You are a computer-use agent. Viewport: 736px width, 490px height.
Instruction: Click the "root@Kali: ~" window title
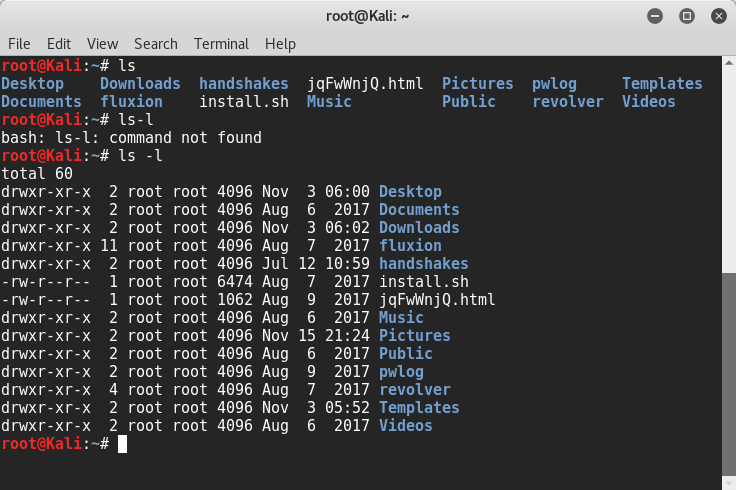pos(368,16)
